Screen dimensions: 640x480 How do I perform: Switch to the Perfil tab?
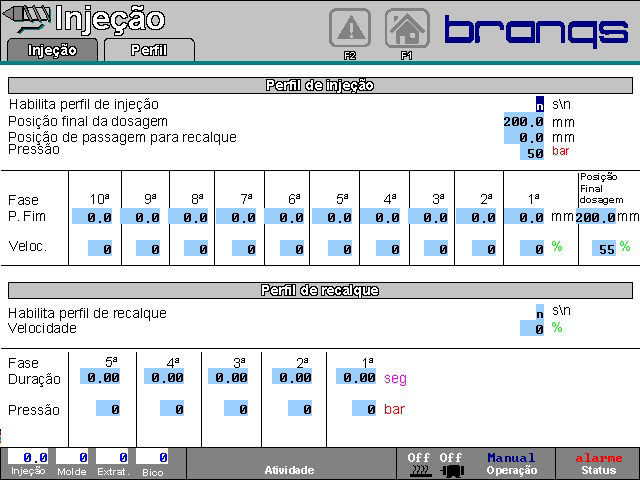pyautogui.click(x=148, y=49)
